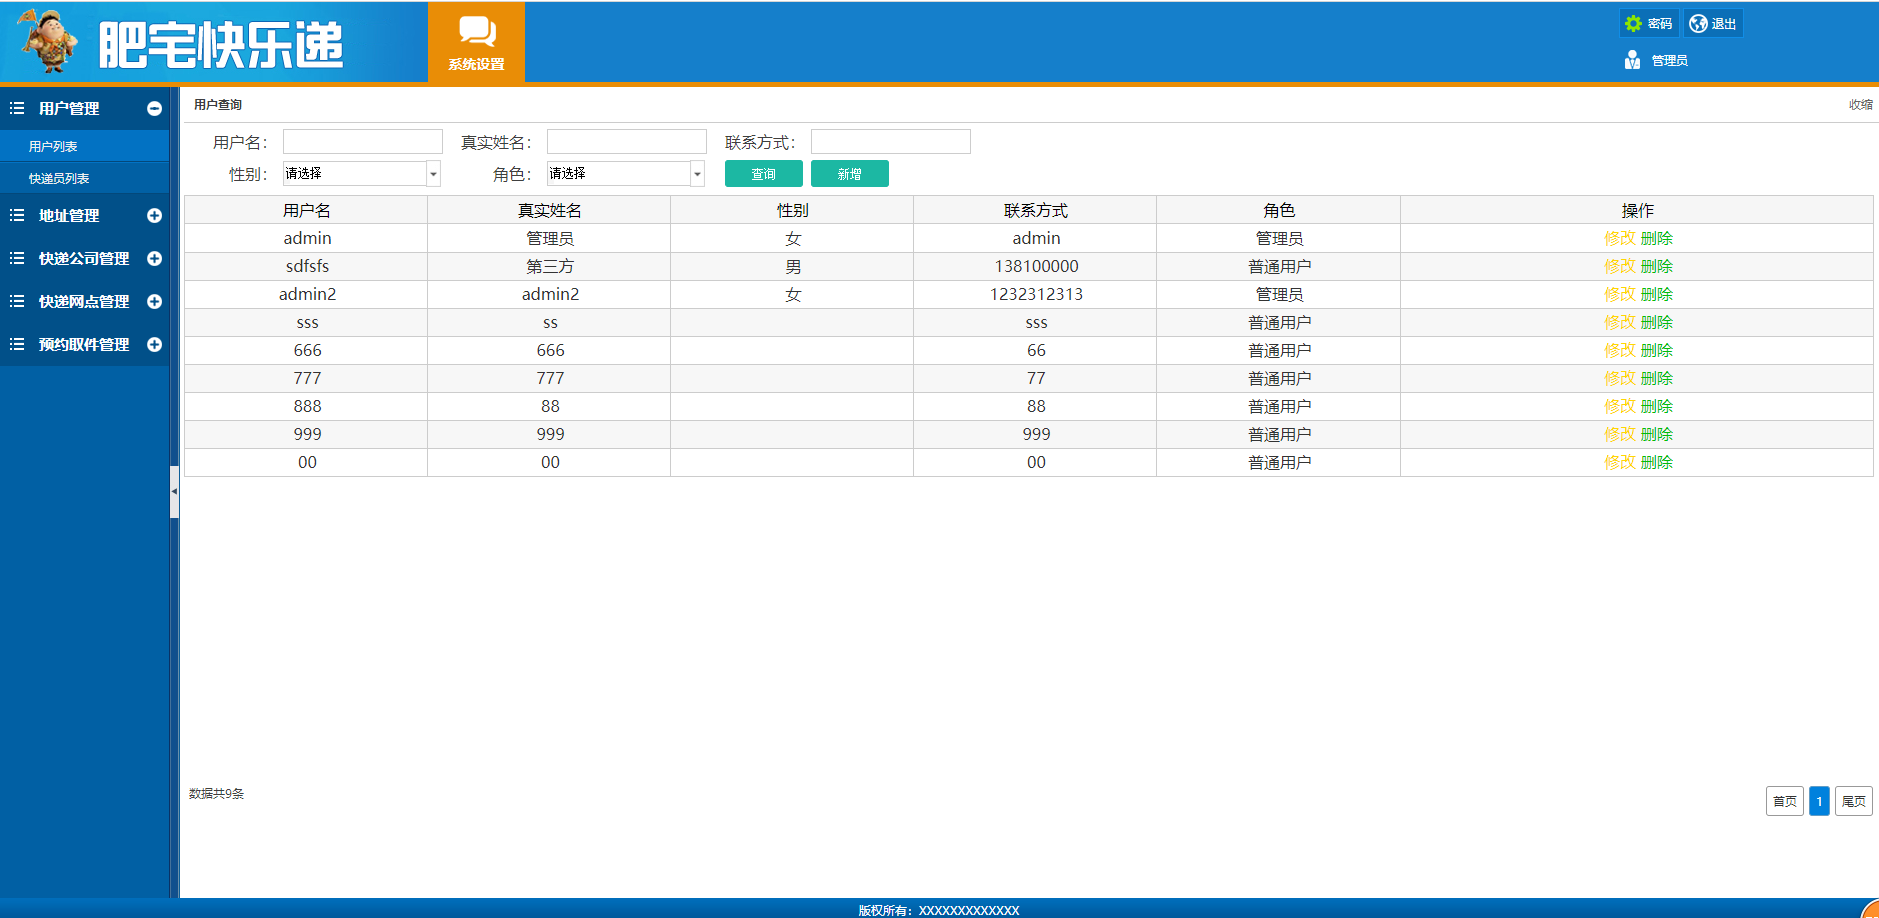Collapse 用户管理 with the minus icon
Image resolution: width=1879 pixels, height=918 pixels.
[154, 108]
